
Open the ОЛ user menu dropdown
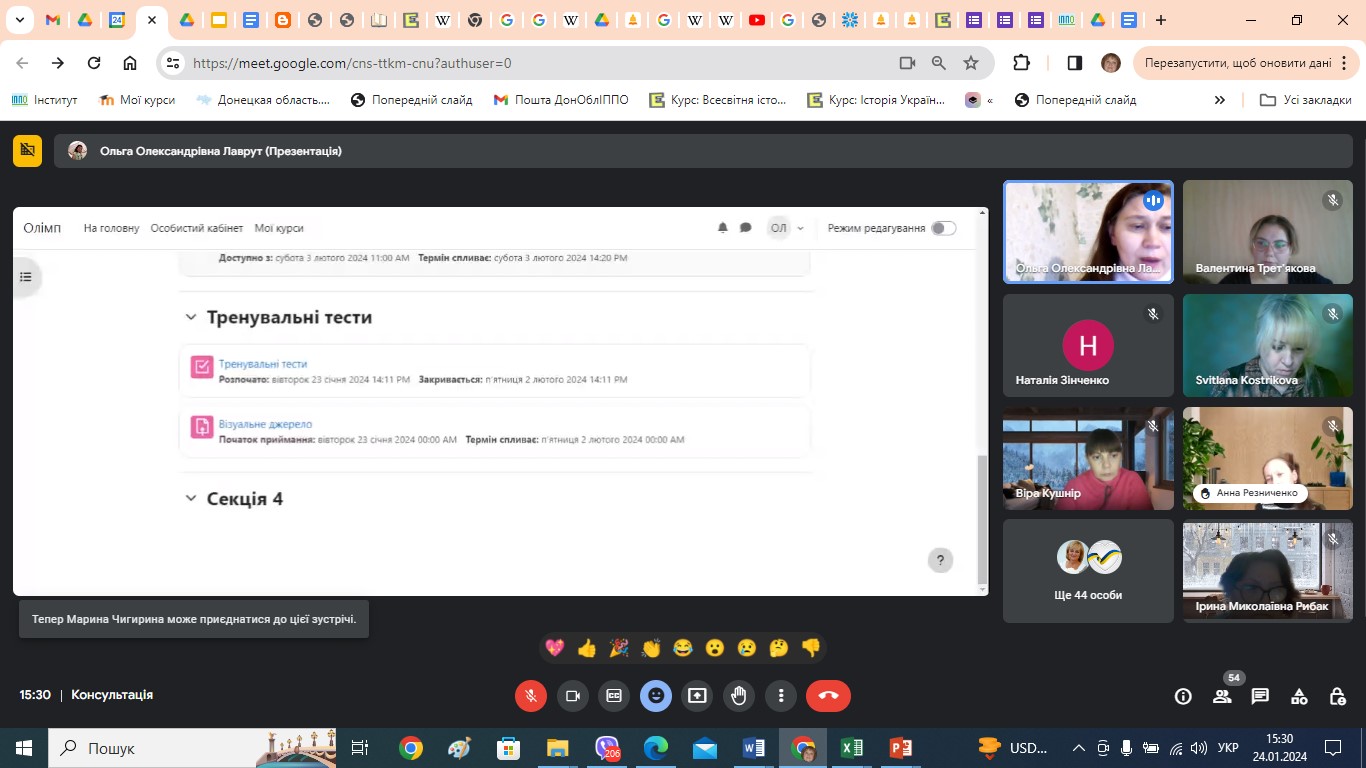click(787, 228)
